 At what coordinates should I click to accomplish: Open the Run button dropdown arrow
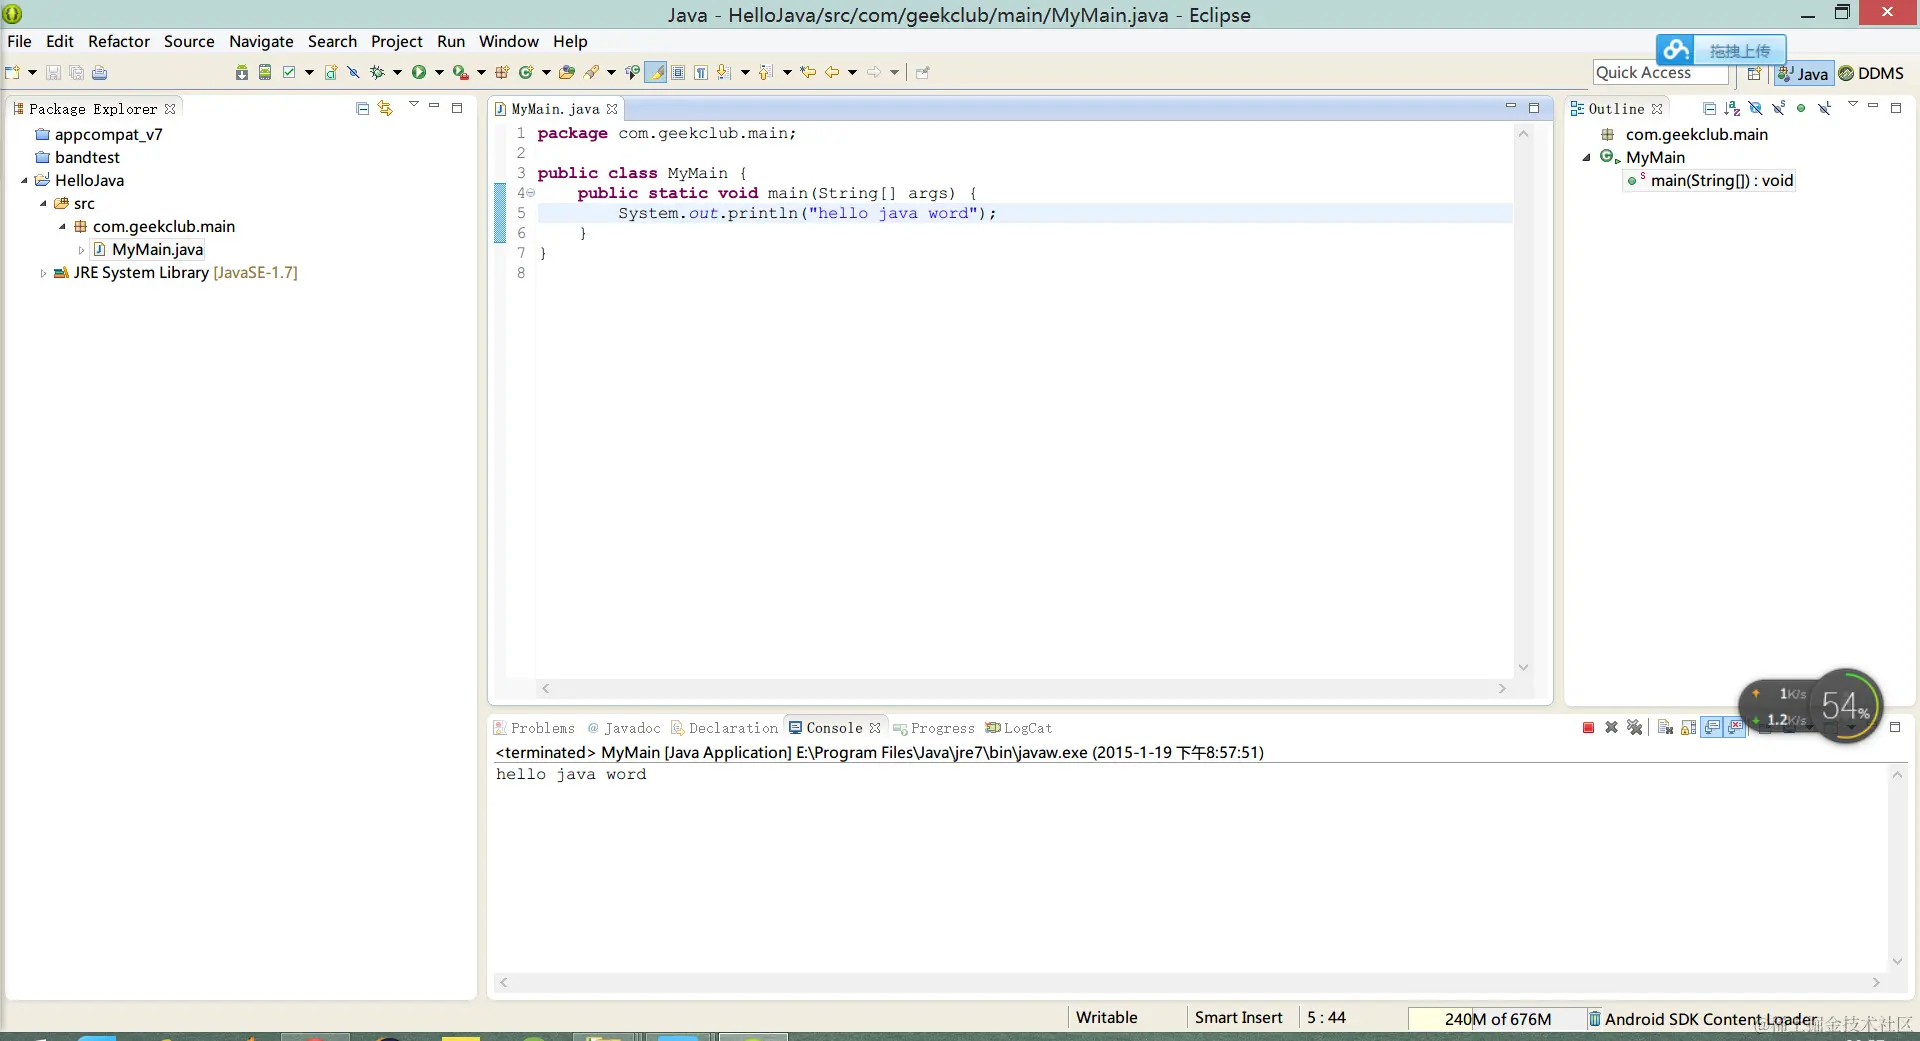pyautogui.click(x=439, y=72)
